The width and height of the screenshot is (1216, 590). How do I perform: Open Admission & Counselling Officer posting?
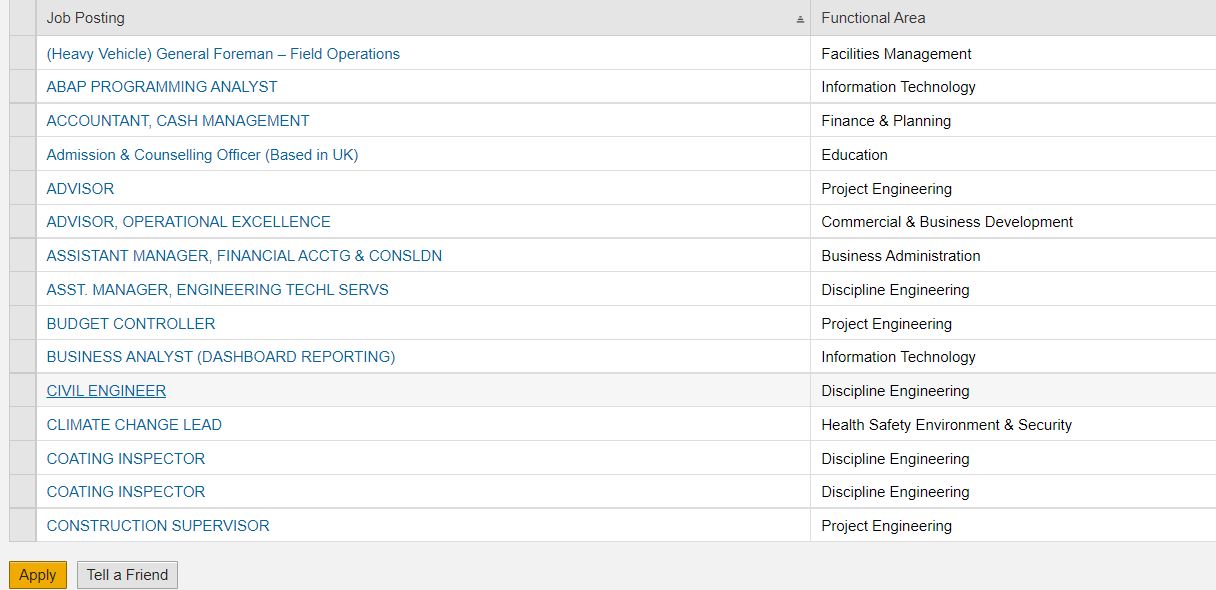tap(202, 155)
